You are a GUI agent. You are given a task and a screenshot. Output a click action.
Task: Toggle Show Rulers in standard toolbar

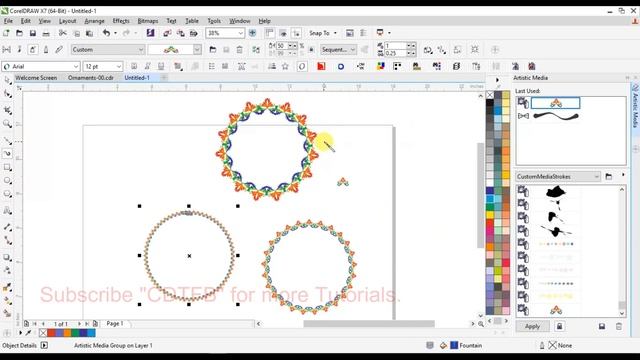pyautogui.click(x=269, y=33)
